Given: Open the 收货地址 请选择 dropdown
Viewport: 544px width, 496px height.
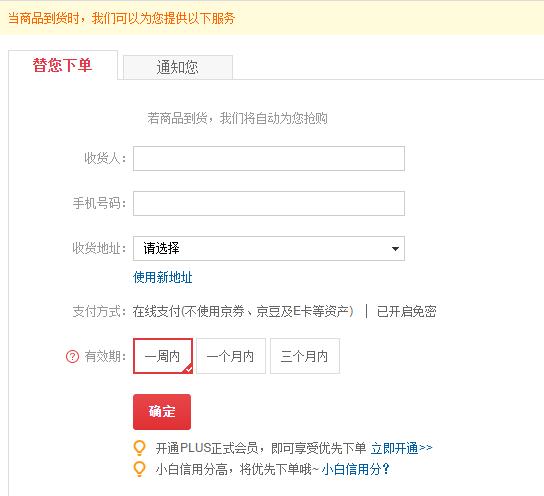Looking at the screenshot, I should coord(269,248).
